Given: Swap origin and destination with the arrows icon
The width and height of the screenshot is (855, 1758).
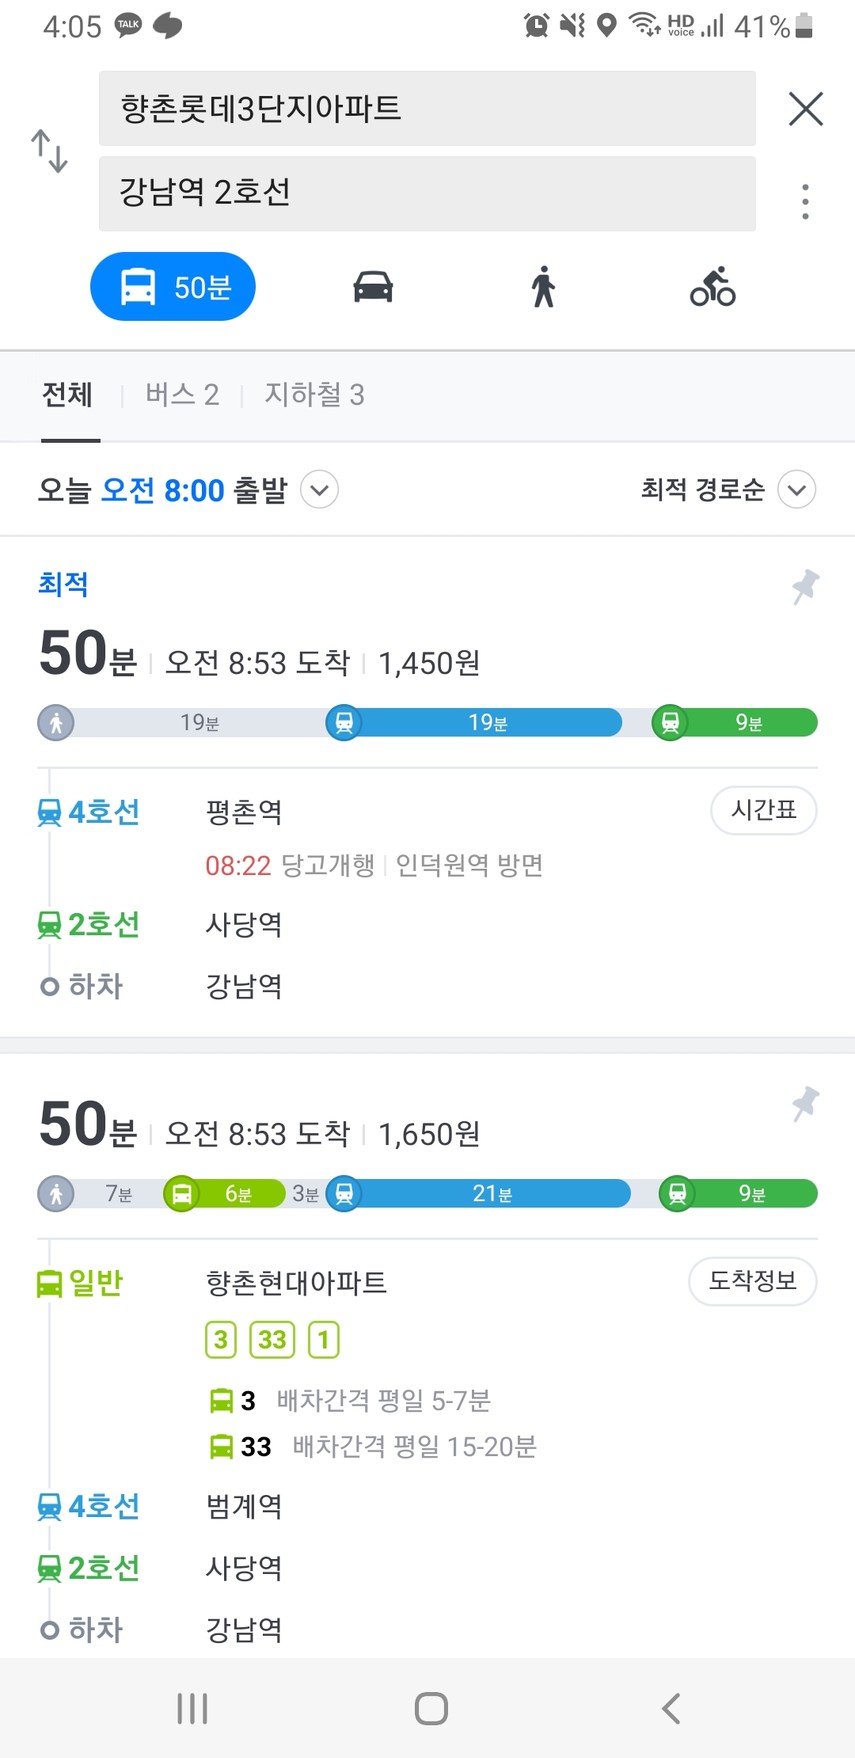Looking at the screenshot, I should 49,151.
